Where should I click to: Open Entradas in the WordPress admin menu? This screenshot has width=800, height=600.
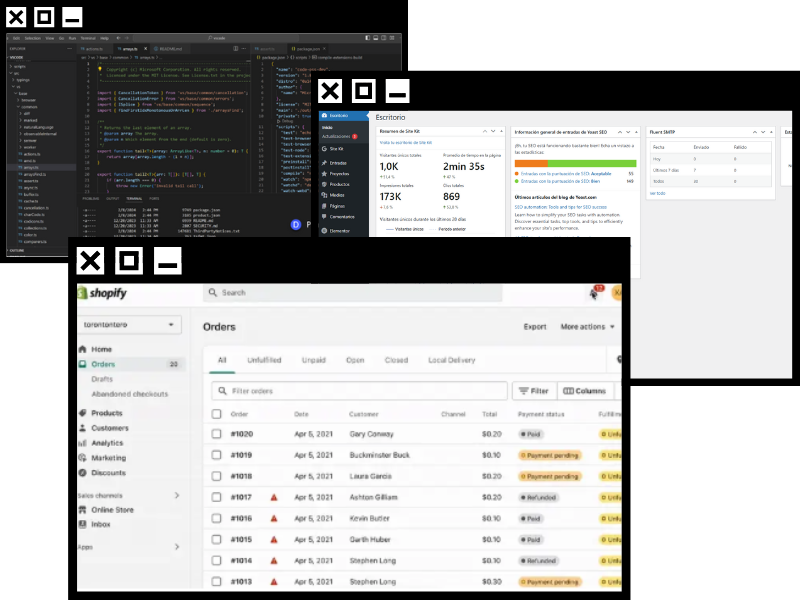click(x=334, y=163)
